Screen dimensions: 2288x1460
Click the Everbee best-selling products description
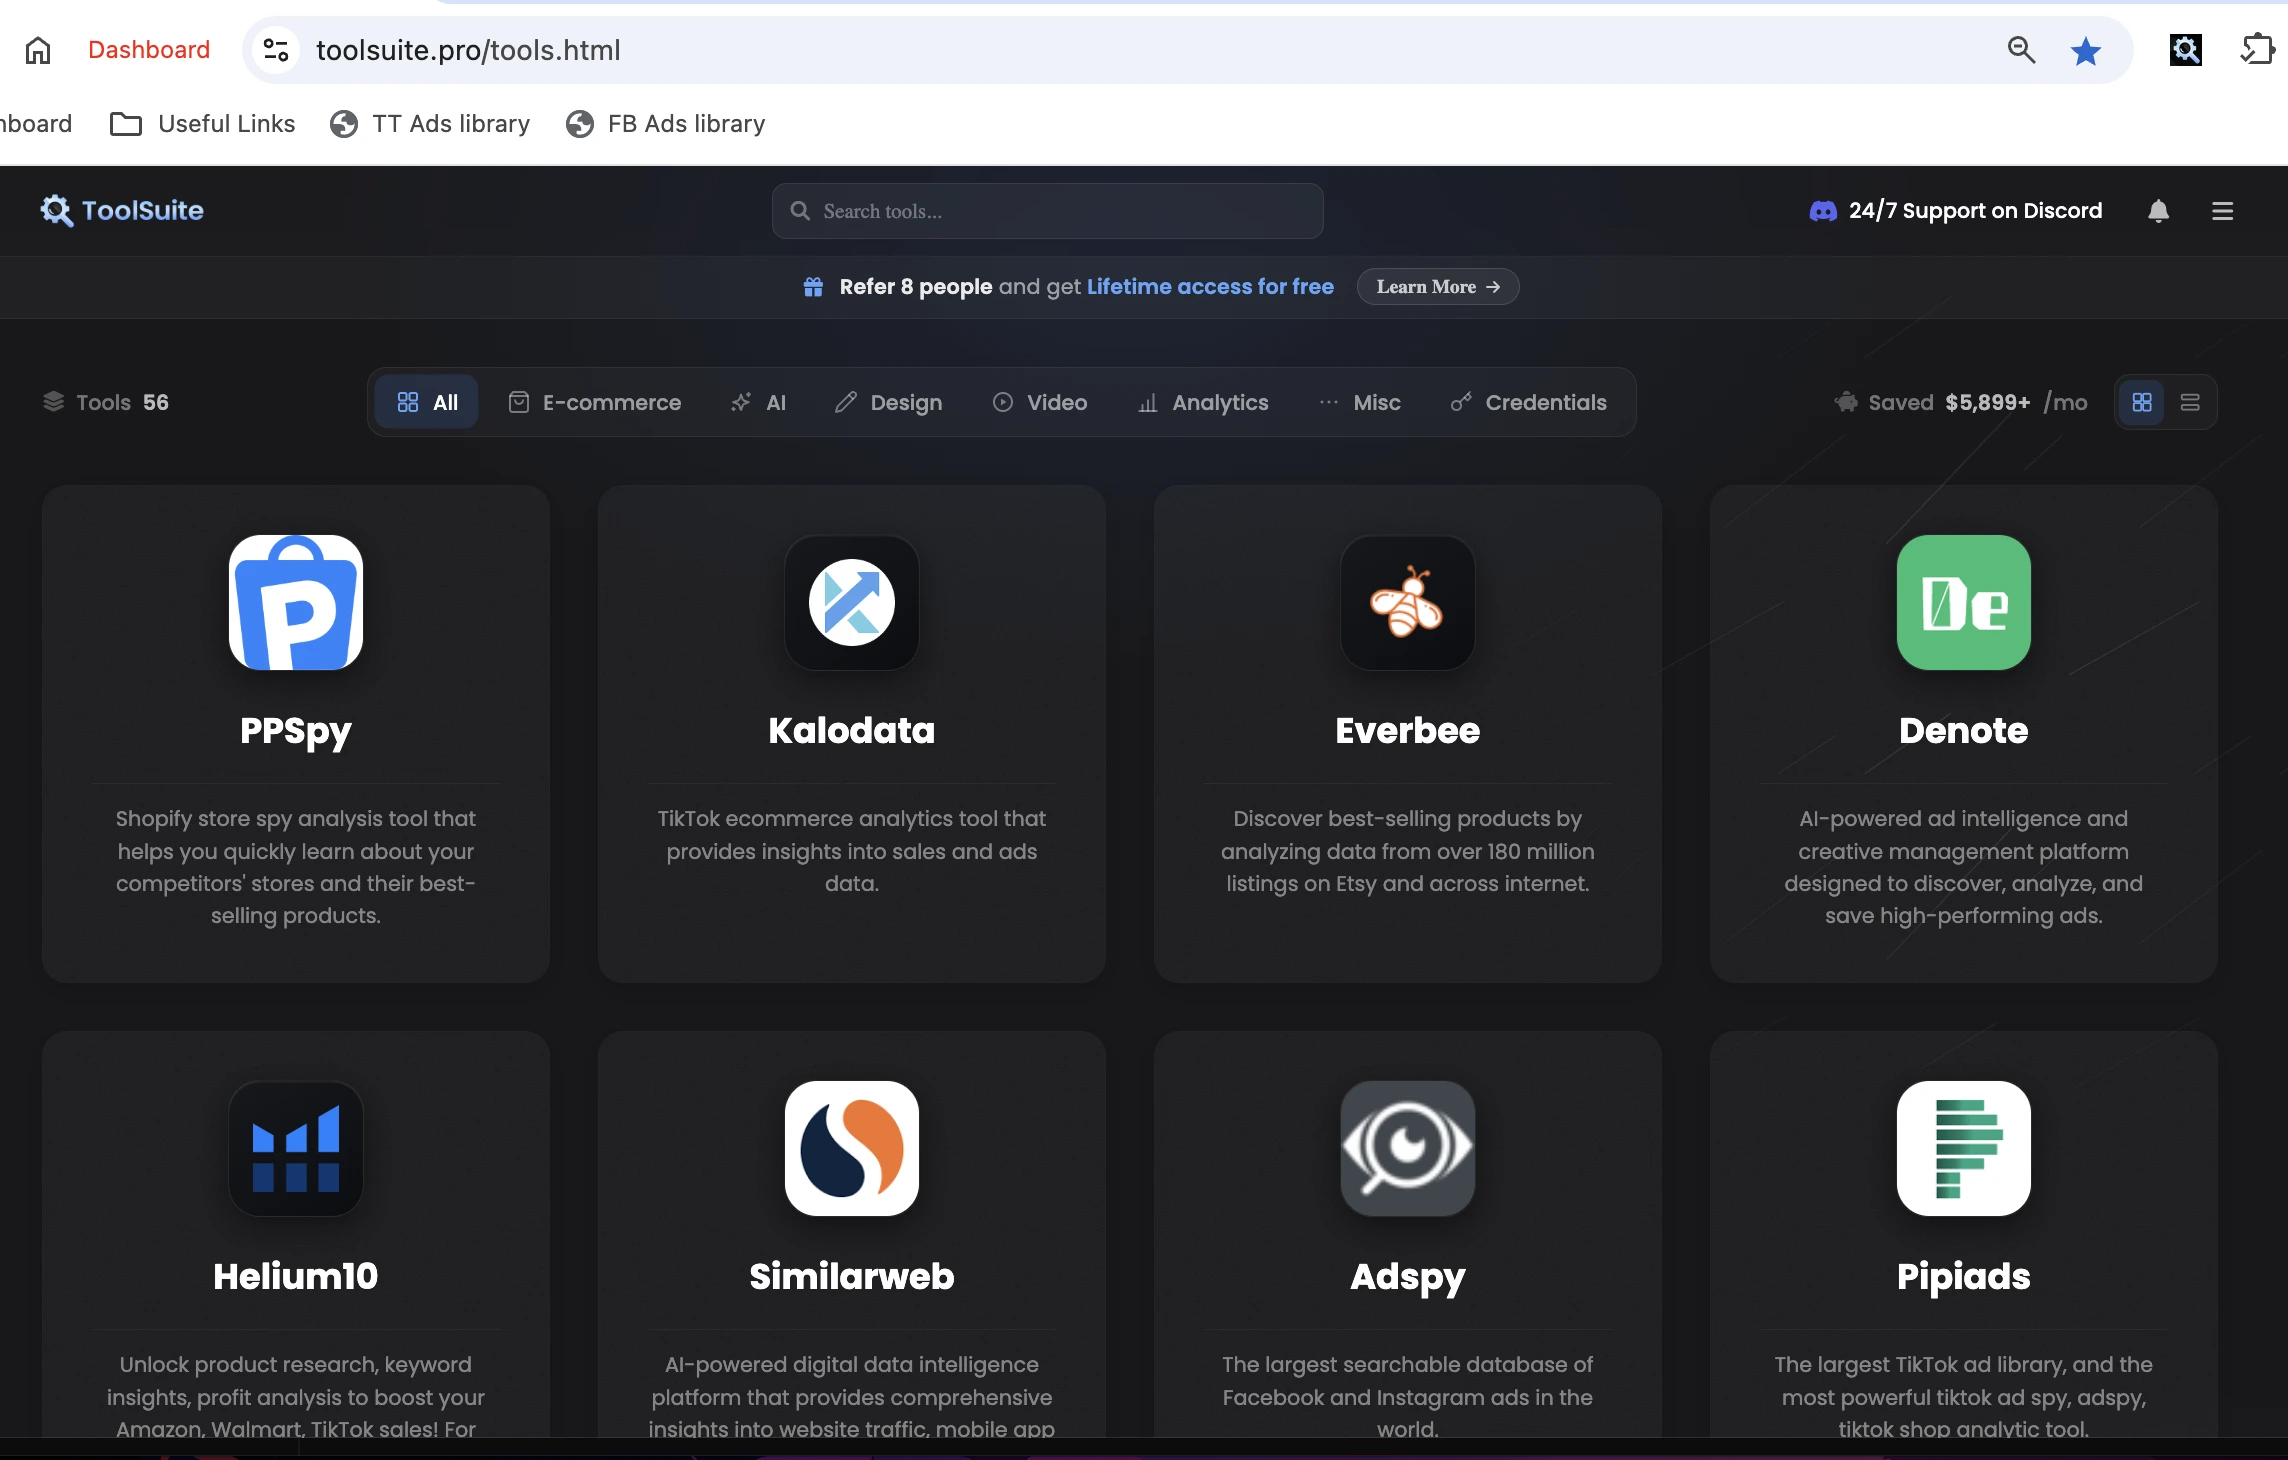tap(1408, 851)
